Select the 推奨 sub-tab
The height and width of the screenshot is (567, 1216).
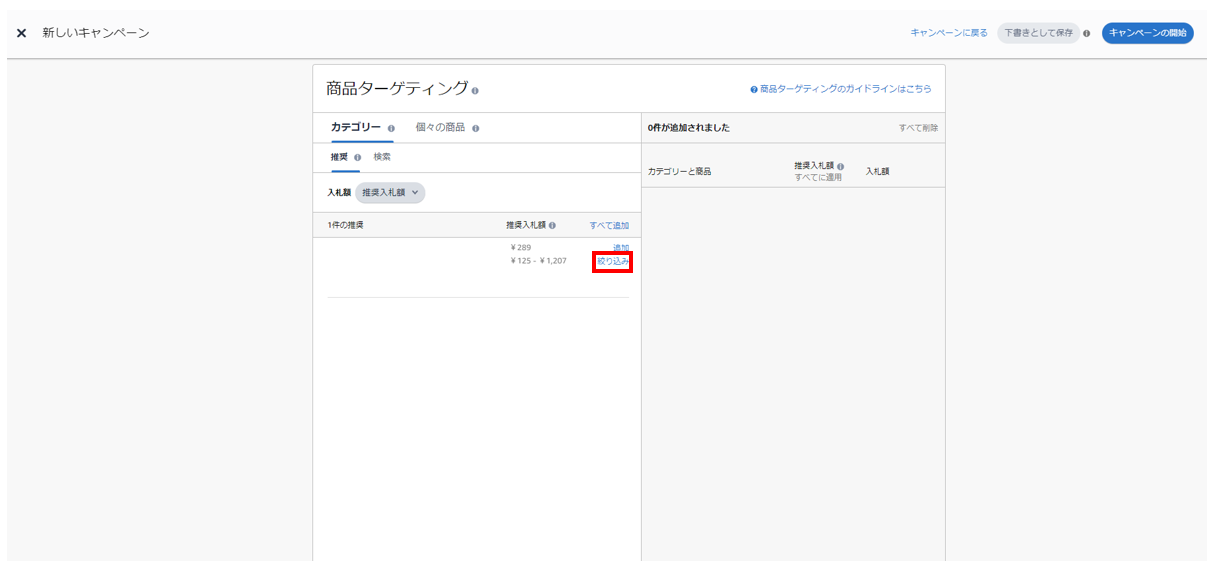click(340, 157)
